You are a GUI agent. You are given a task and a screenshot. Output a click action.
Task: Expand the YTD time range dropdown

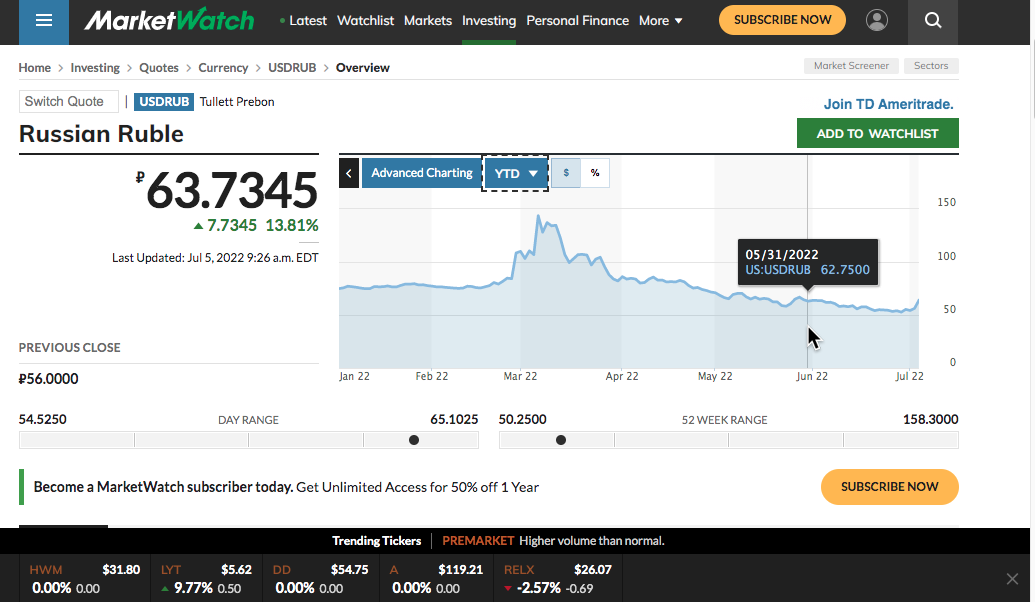click(516, 173)
